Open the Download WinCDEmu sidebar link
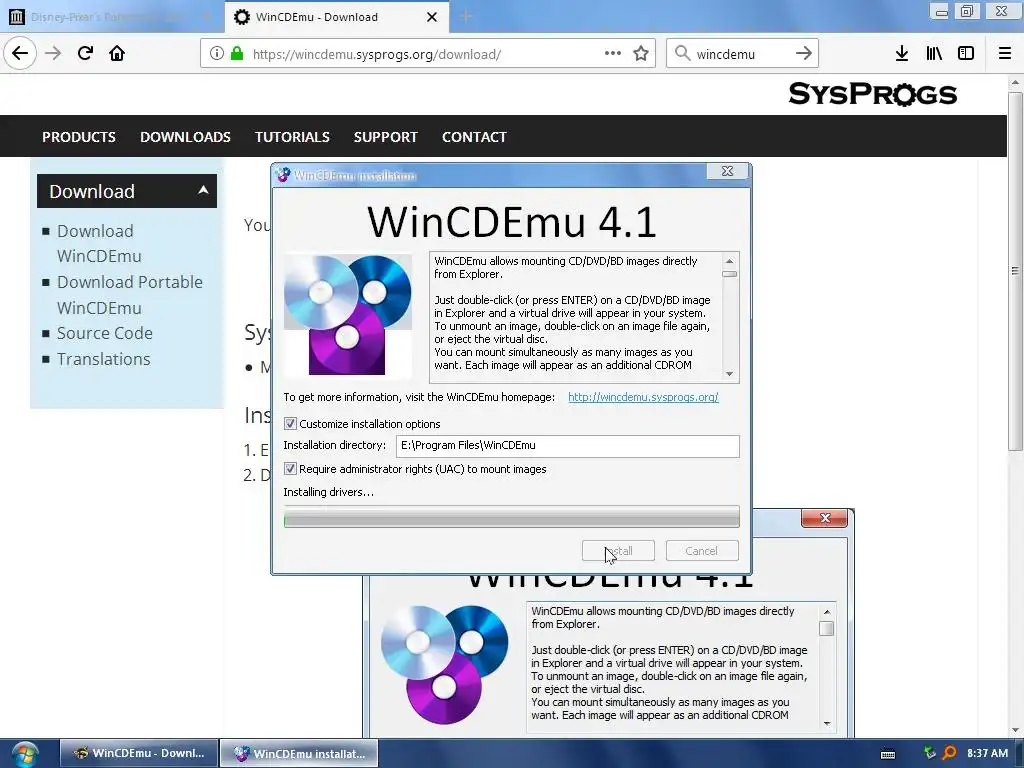The image size is (1024, 768). click(x=99, y=244)
